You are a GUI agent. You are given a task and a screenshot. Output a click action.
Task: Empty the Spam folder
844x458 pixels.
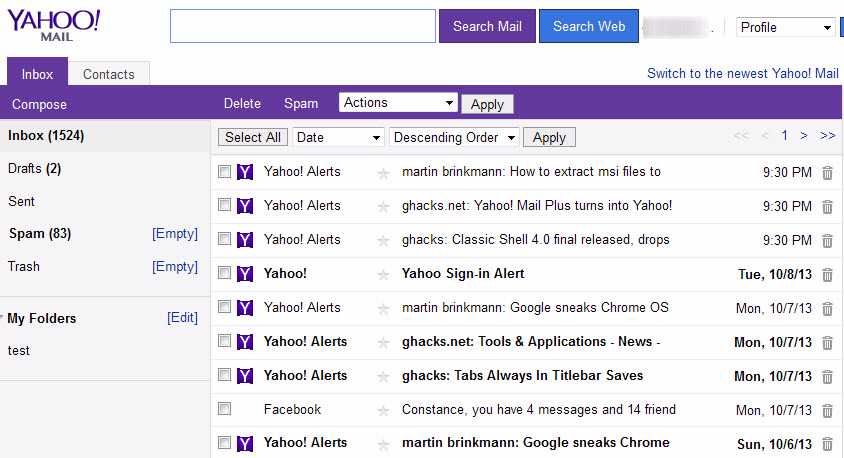(x=175, y=234)
